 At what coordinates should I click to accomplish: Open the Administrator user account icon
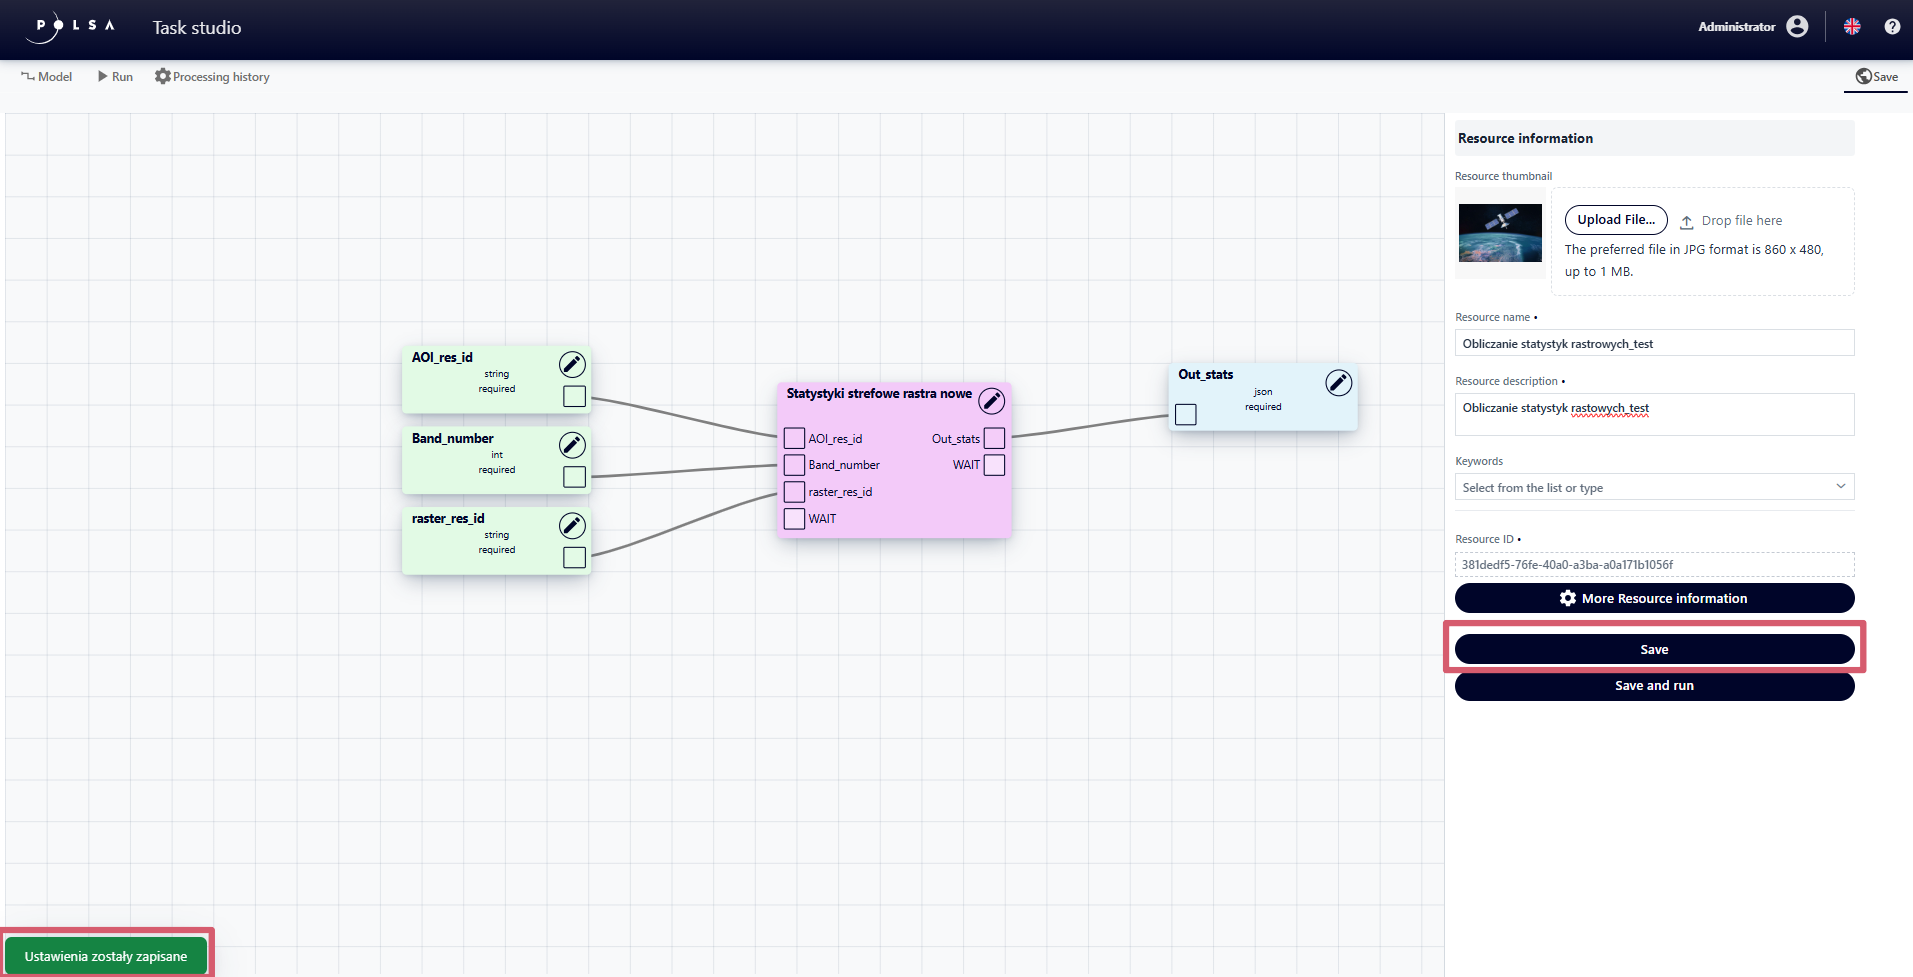pyautogui.click(x=1797, y=27)
